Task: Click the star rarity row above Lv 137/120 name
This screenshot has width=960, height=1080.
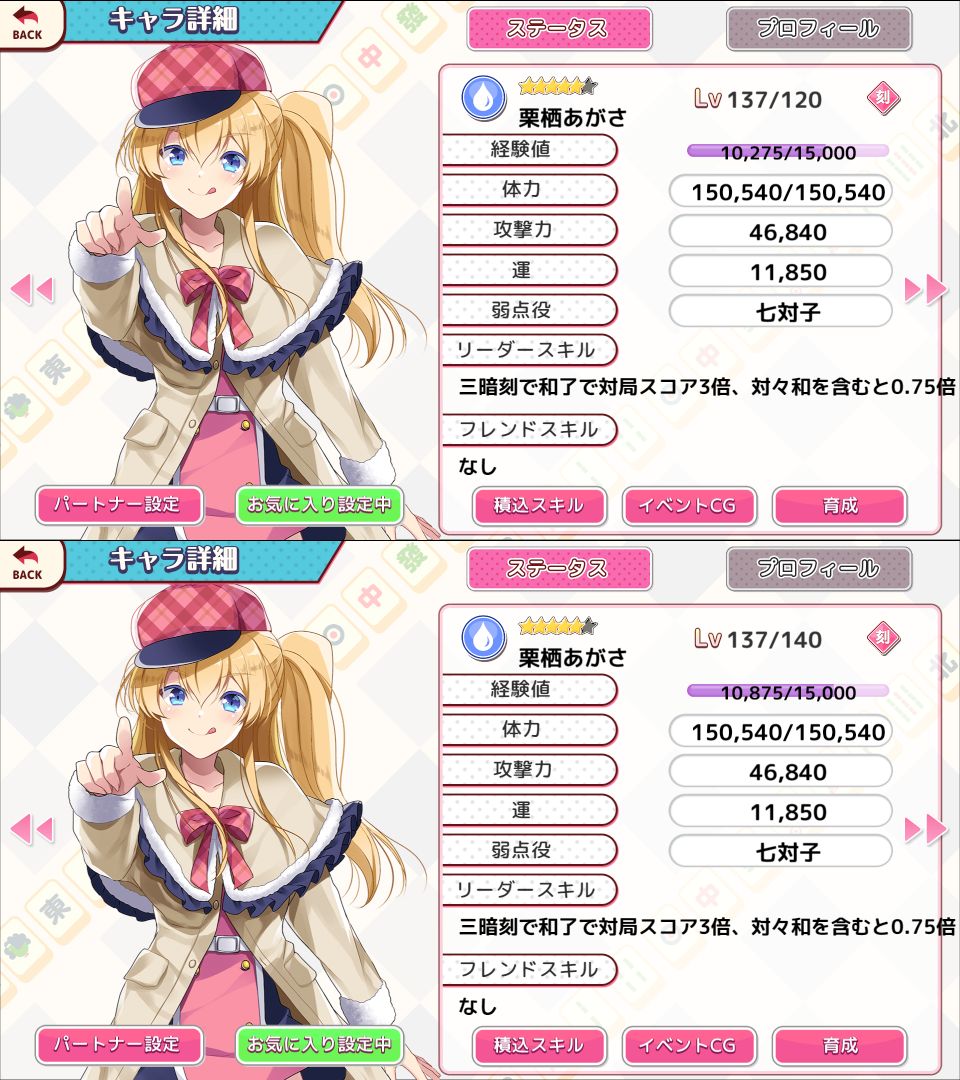Action: pyautogui.click(x=558, y=86)
